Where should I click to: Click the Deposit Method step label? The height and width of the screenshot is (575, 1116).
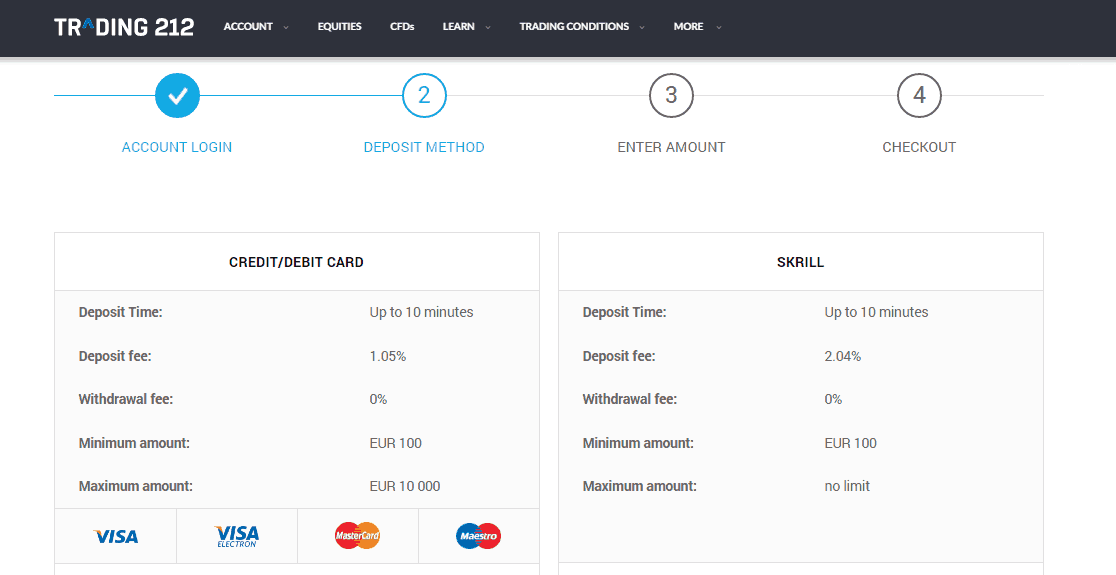(424, 147)
